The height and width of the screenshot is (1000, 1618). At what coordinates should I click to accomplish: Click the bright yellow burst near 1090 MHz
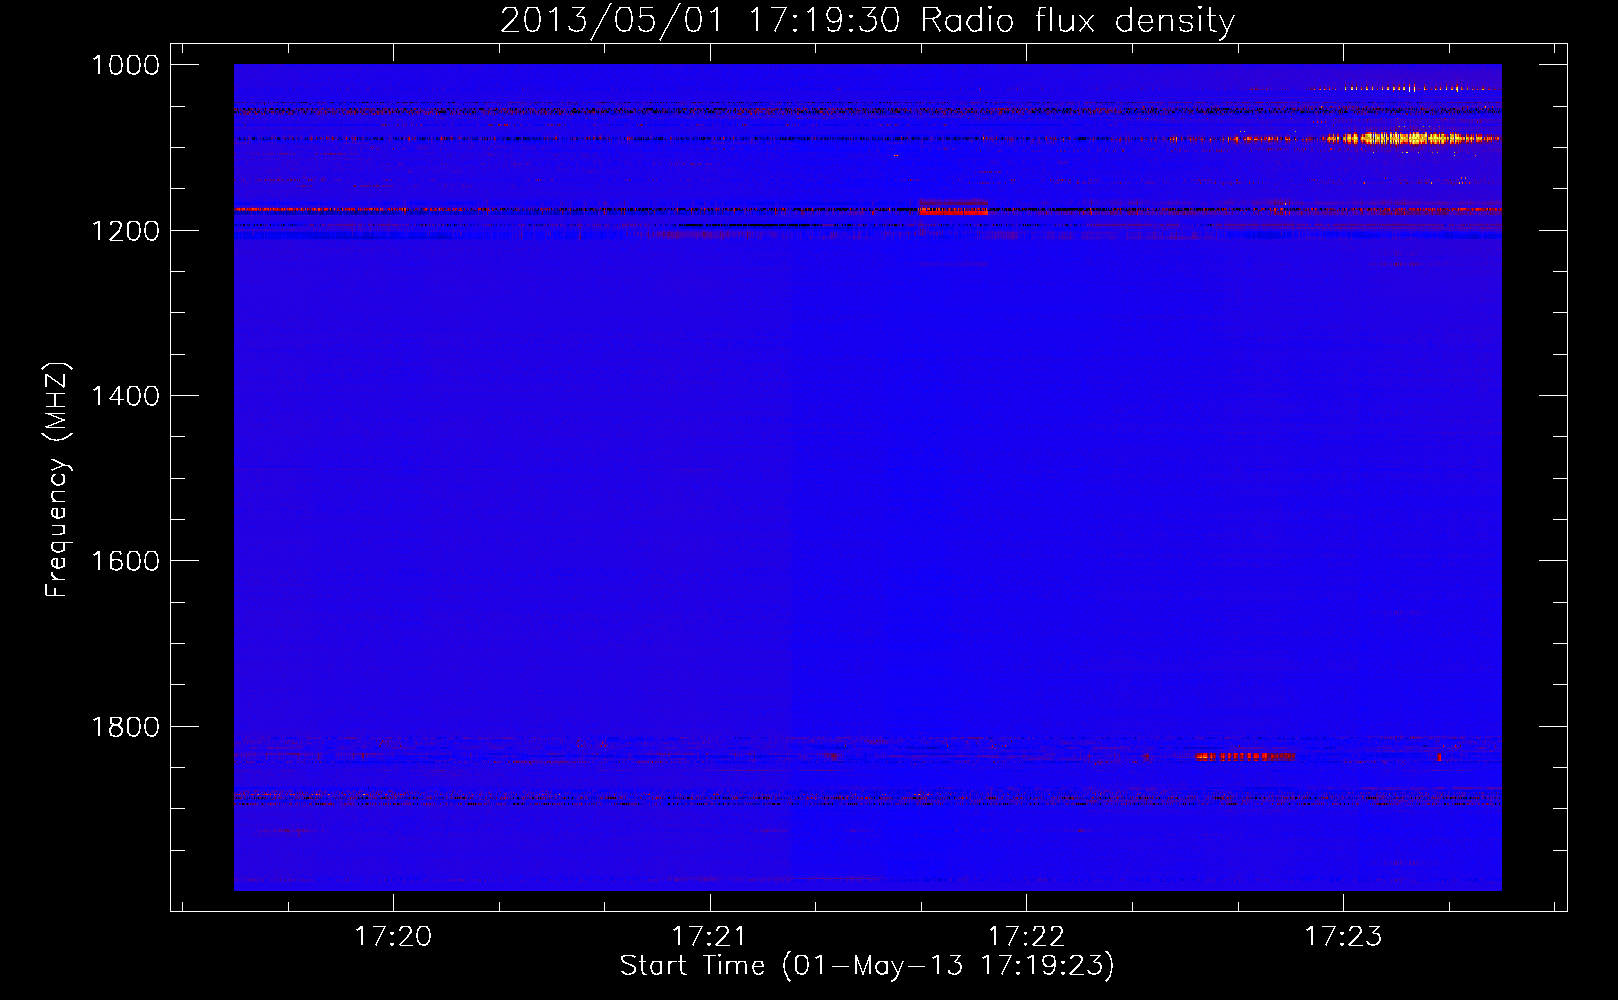(x=1410, y=138)
